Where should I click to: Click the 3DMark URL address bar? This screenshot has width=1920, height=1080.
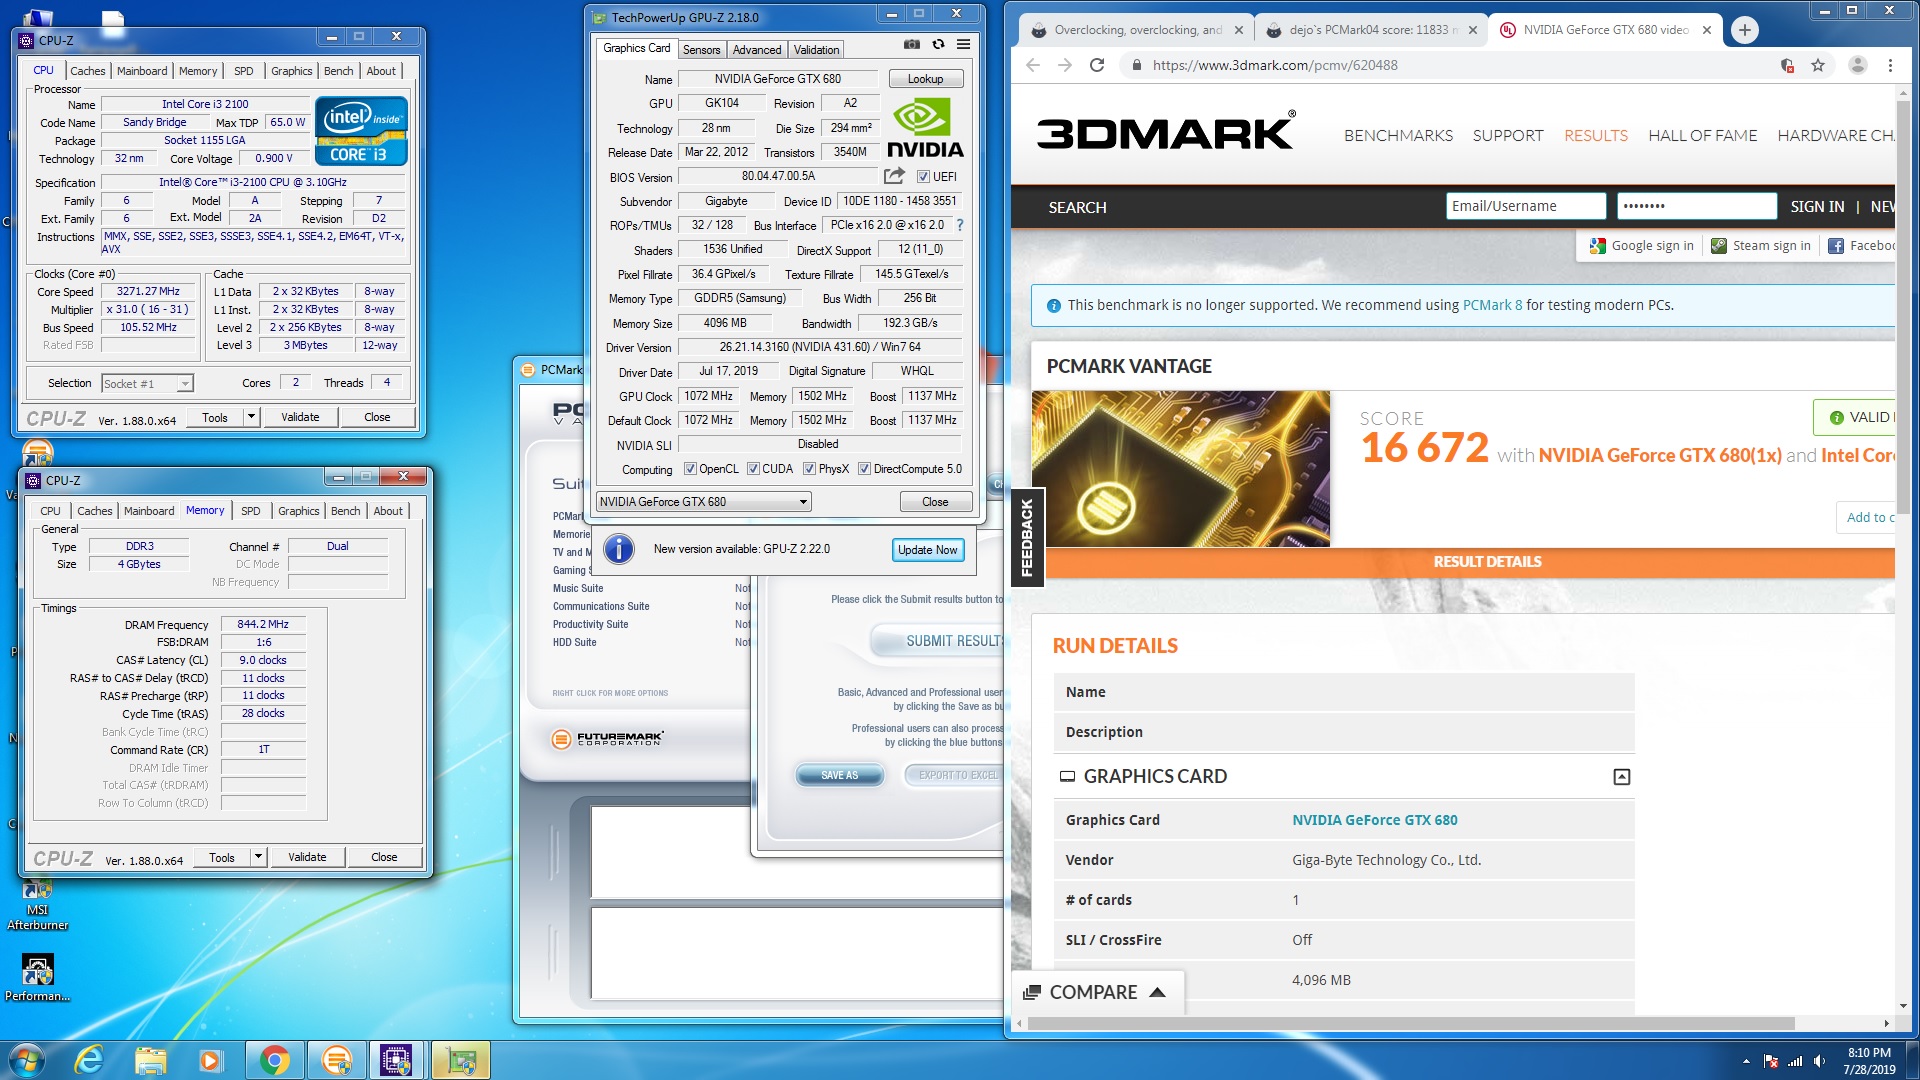[1450, 65]
